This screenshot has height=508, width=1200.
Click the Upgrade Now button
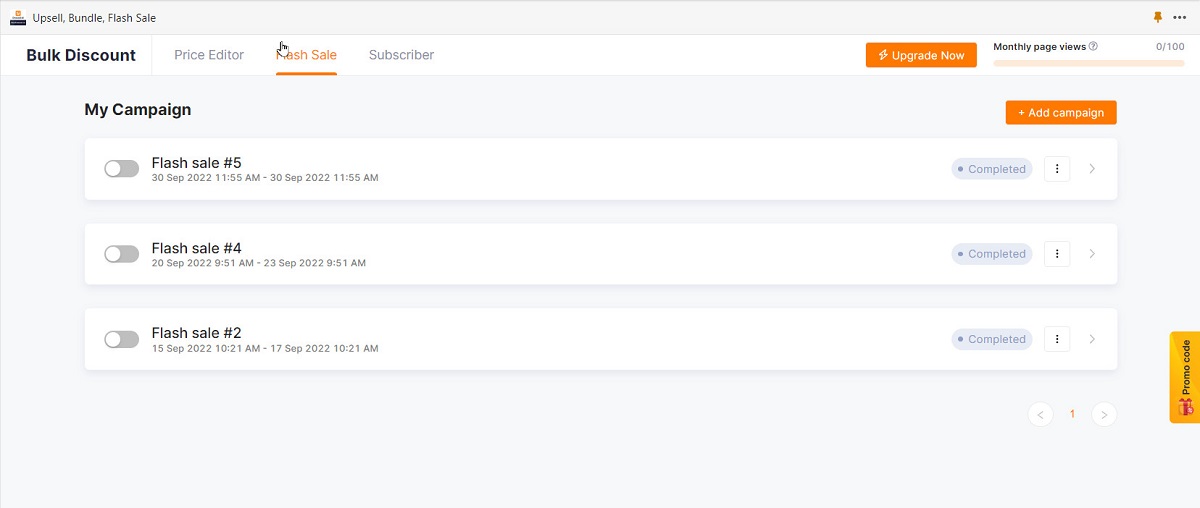point(921,55)
